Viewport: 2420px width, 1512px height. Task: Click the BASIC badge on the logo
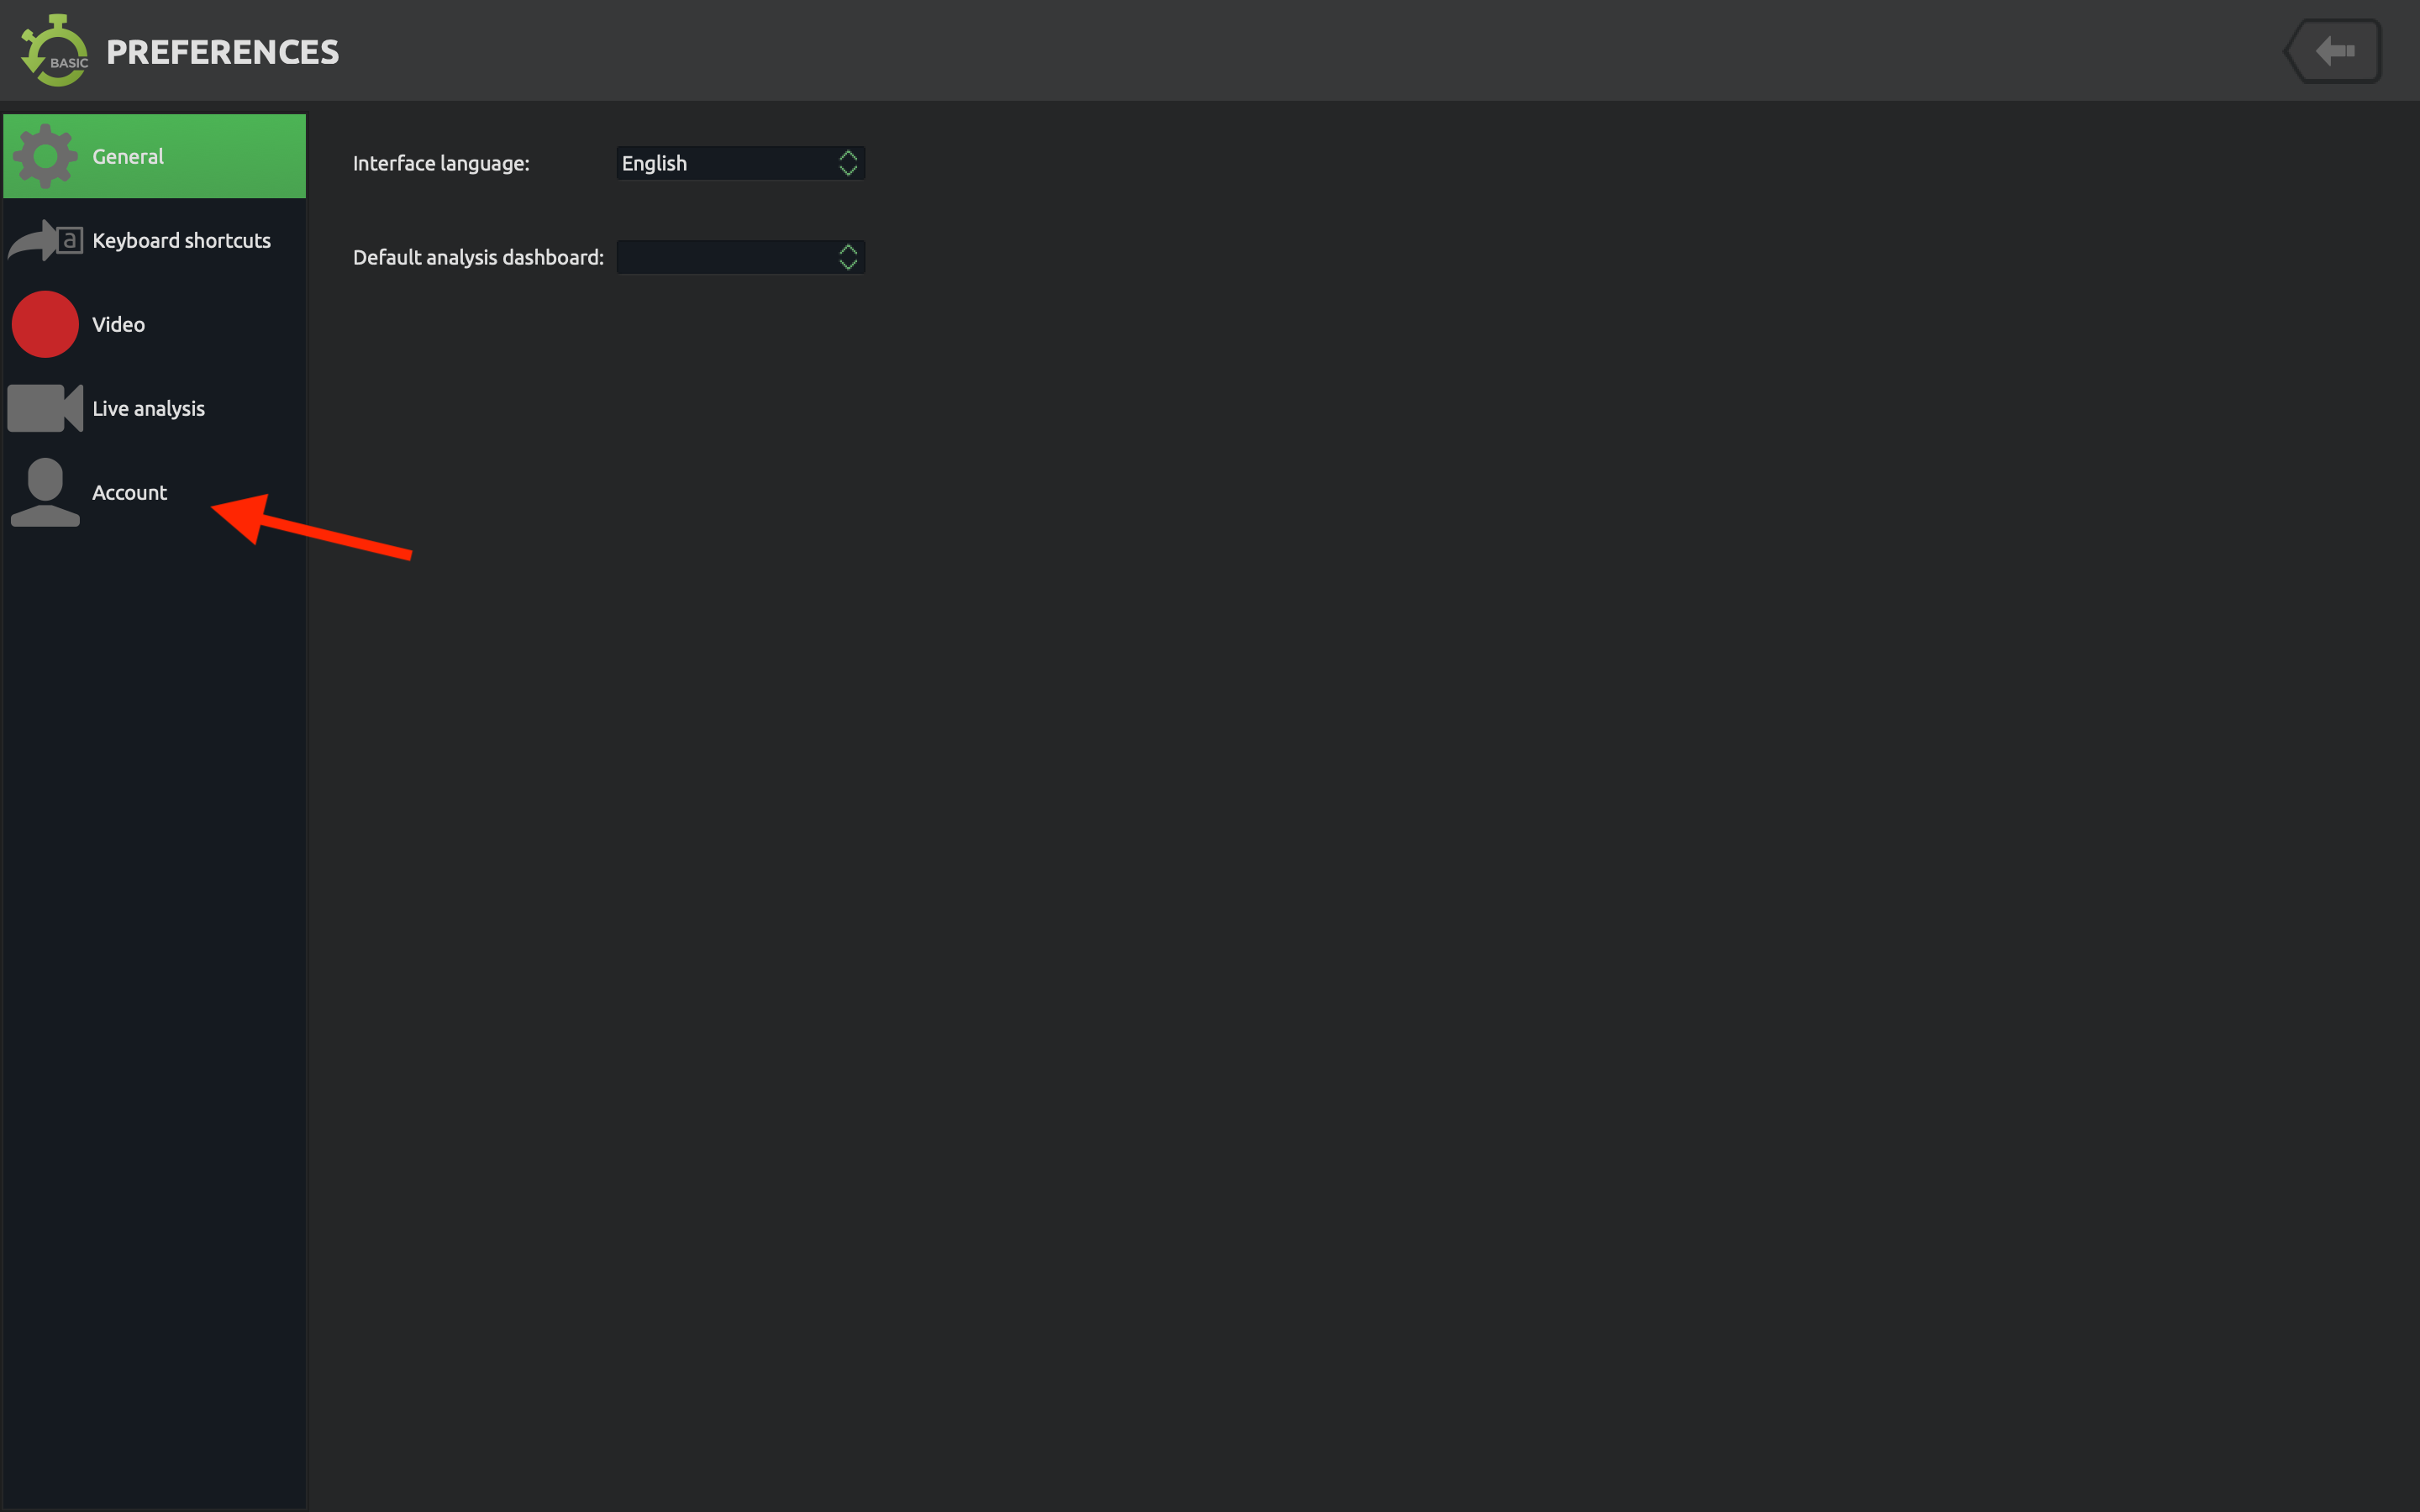(x=68, y=62)
